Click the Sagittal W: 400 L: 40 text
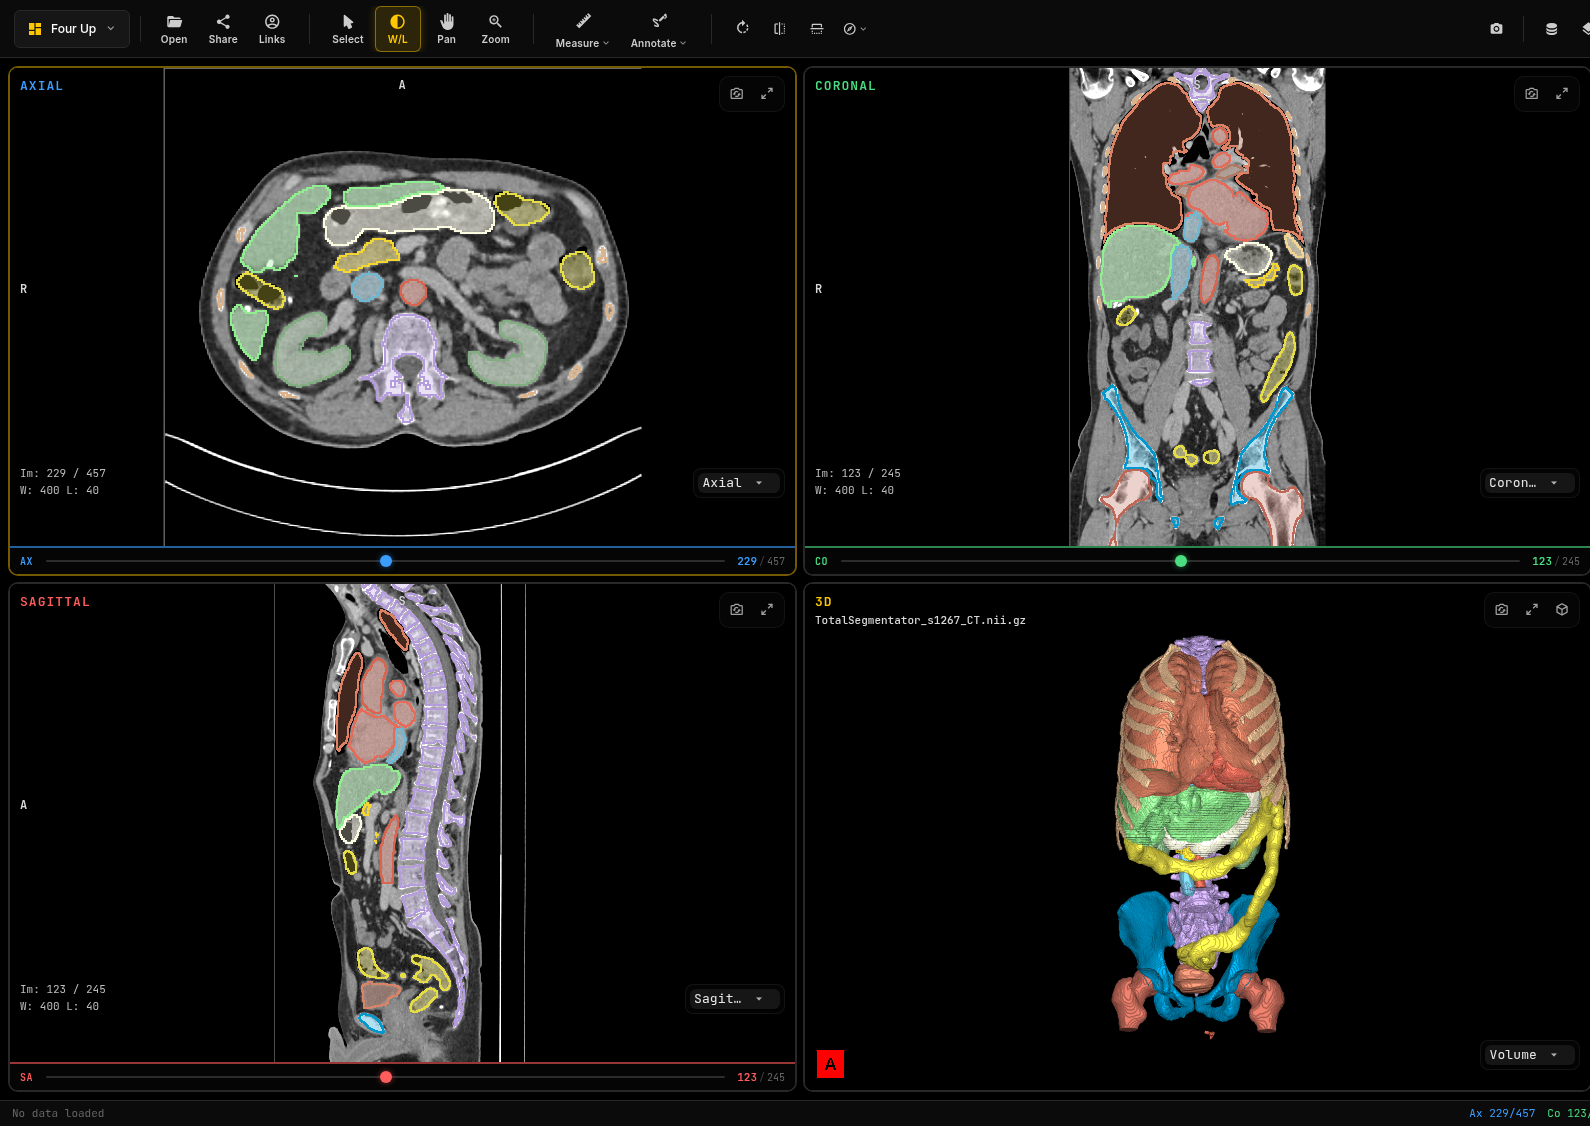Screen dimensions: 1590x1126 coord(60,1007)
